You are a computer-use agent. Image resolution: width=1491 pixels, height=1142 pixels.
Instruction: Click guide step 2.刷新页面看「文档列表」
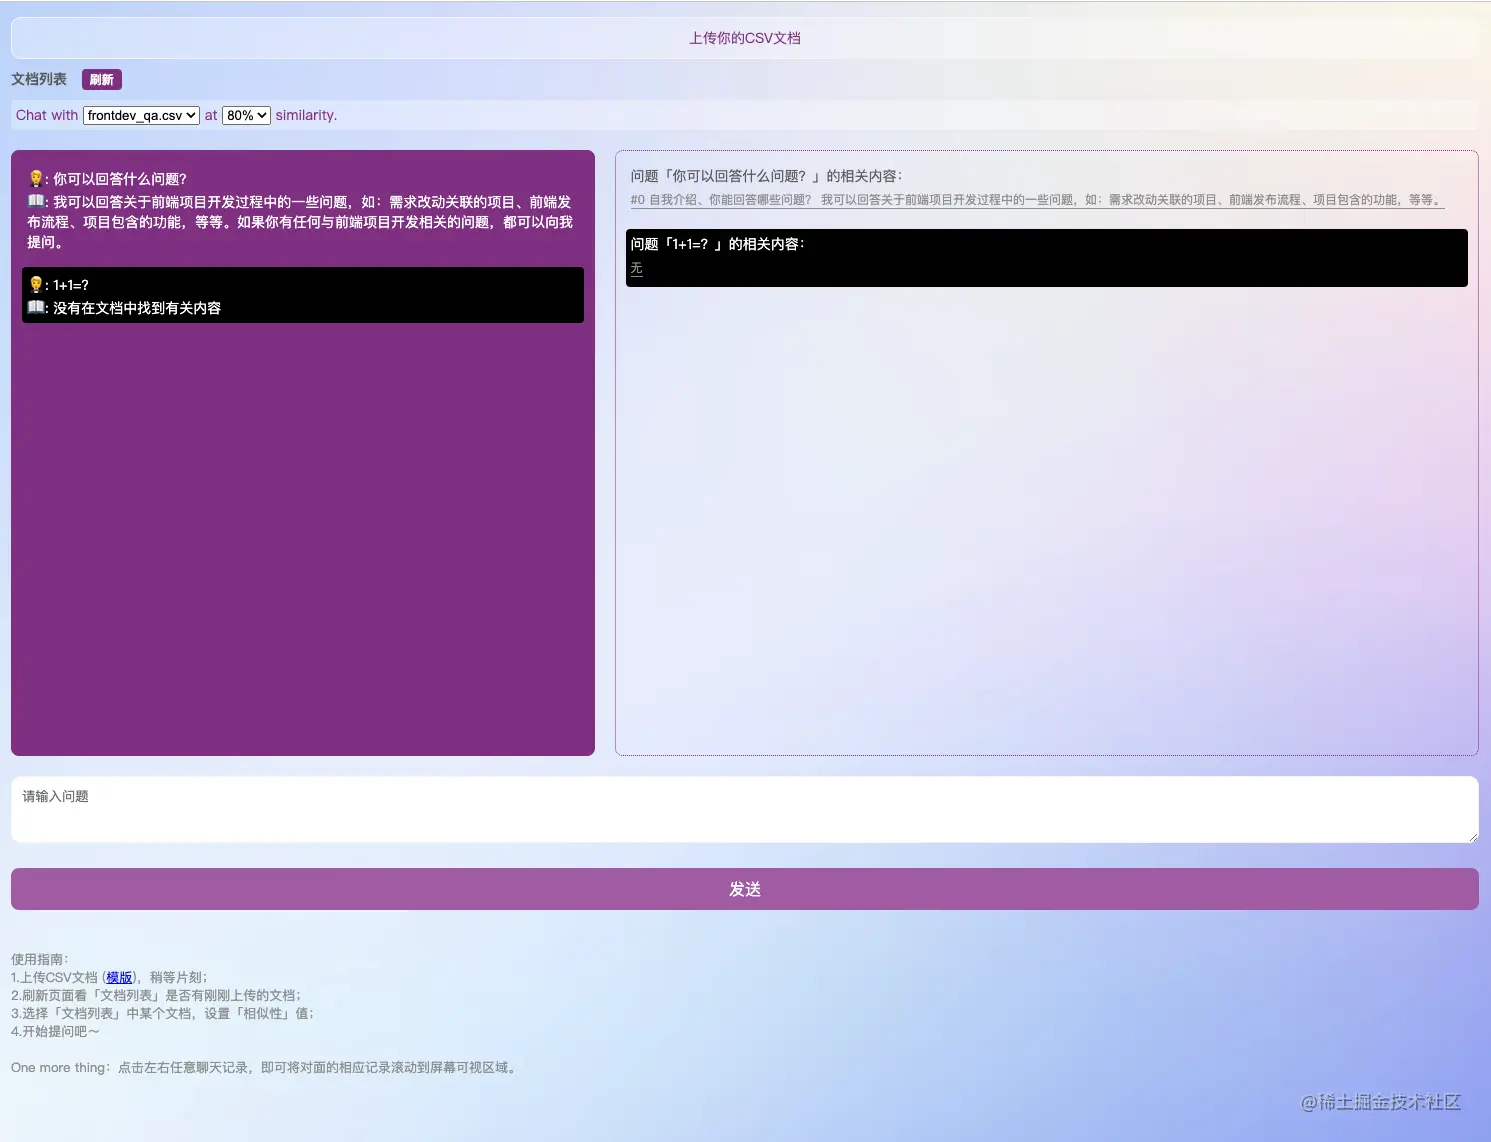[156, 996]
